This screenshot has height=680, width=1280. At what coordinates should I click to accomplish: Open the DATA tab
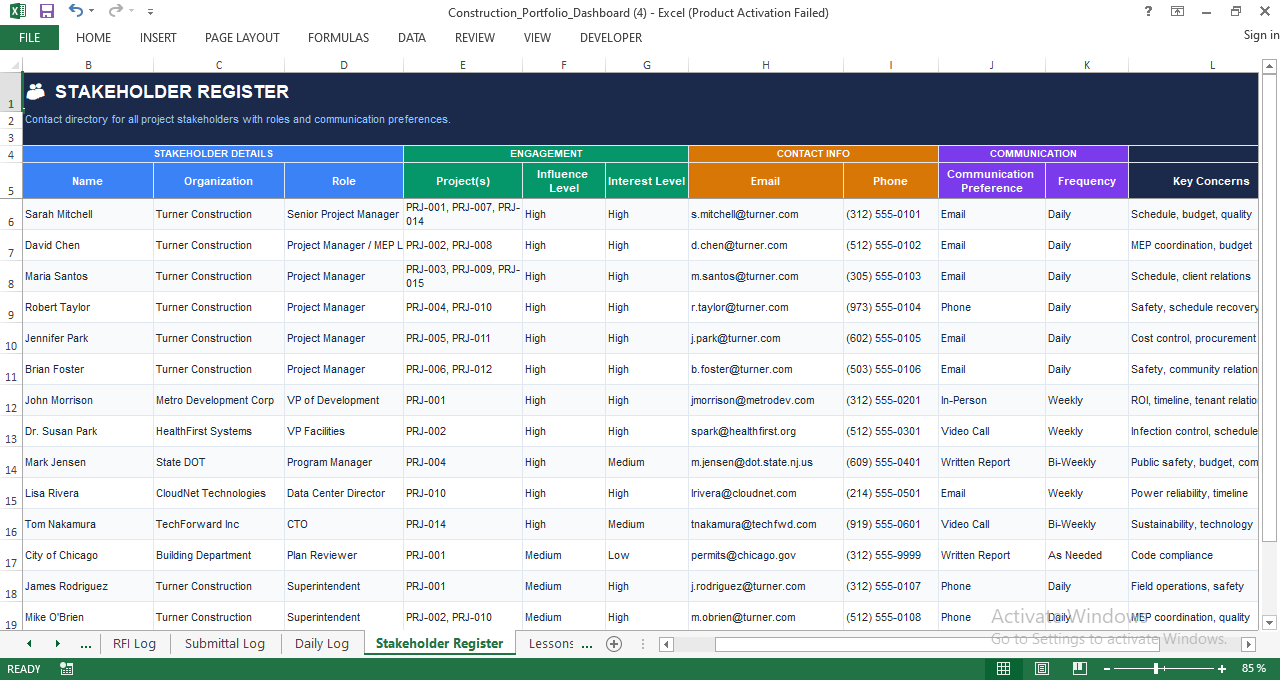tap(412, 38)
